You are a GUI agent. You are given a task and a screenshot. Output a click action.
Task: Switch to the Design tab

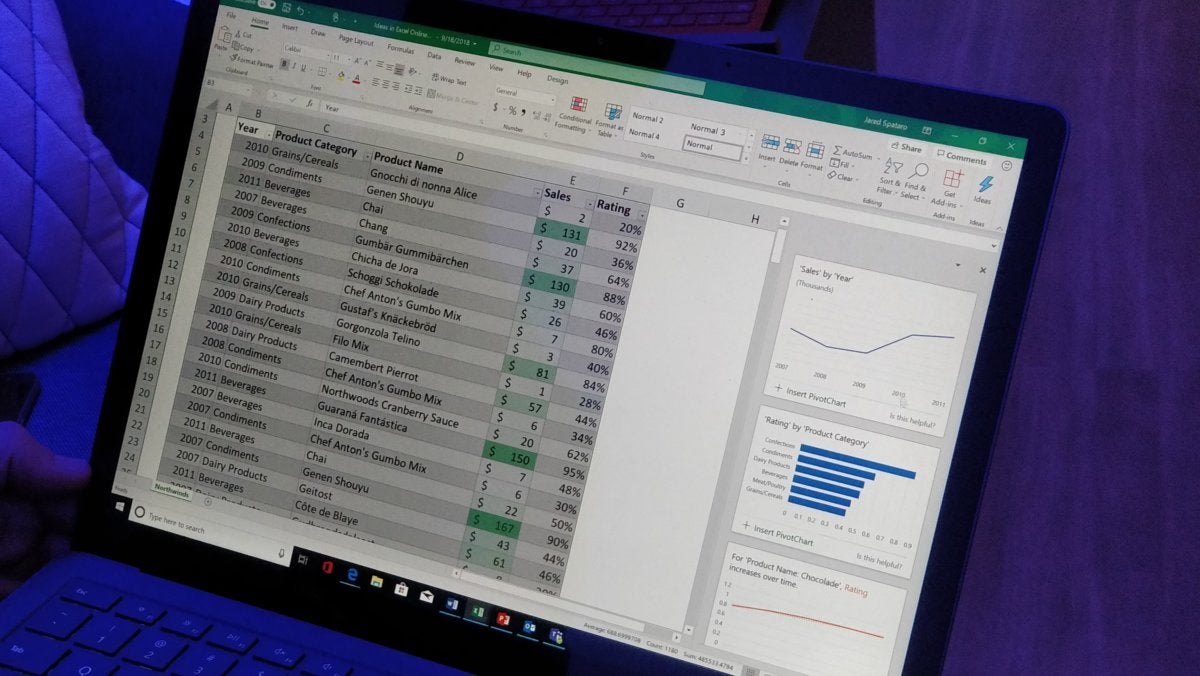557,80
